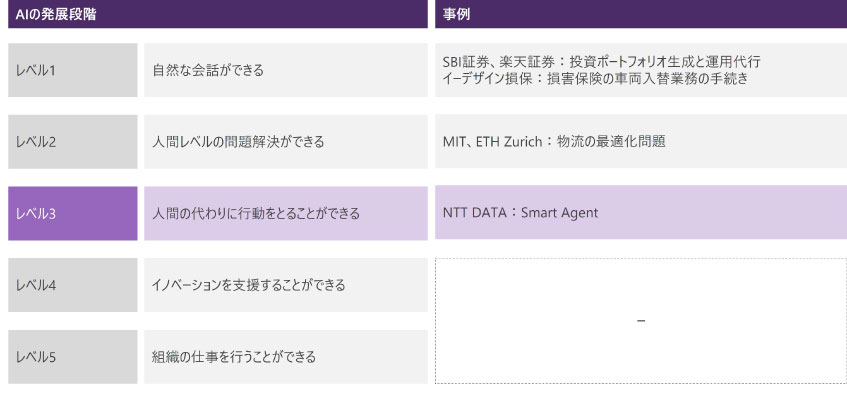Image resolution: width=847 pixels, height=409 pixels.
Task: Click the 人間レベルの問題解決ができる description
Action: pyautogui.click(x=238, y=142)
